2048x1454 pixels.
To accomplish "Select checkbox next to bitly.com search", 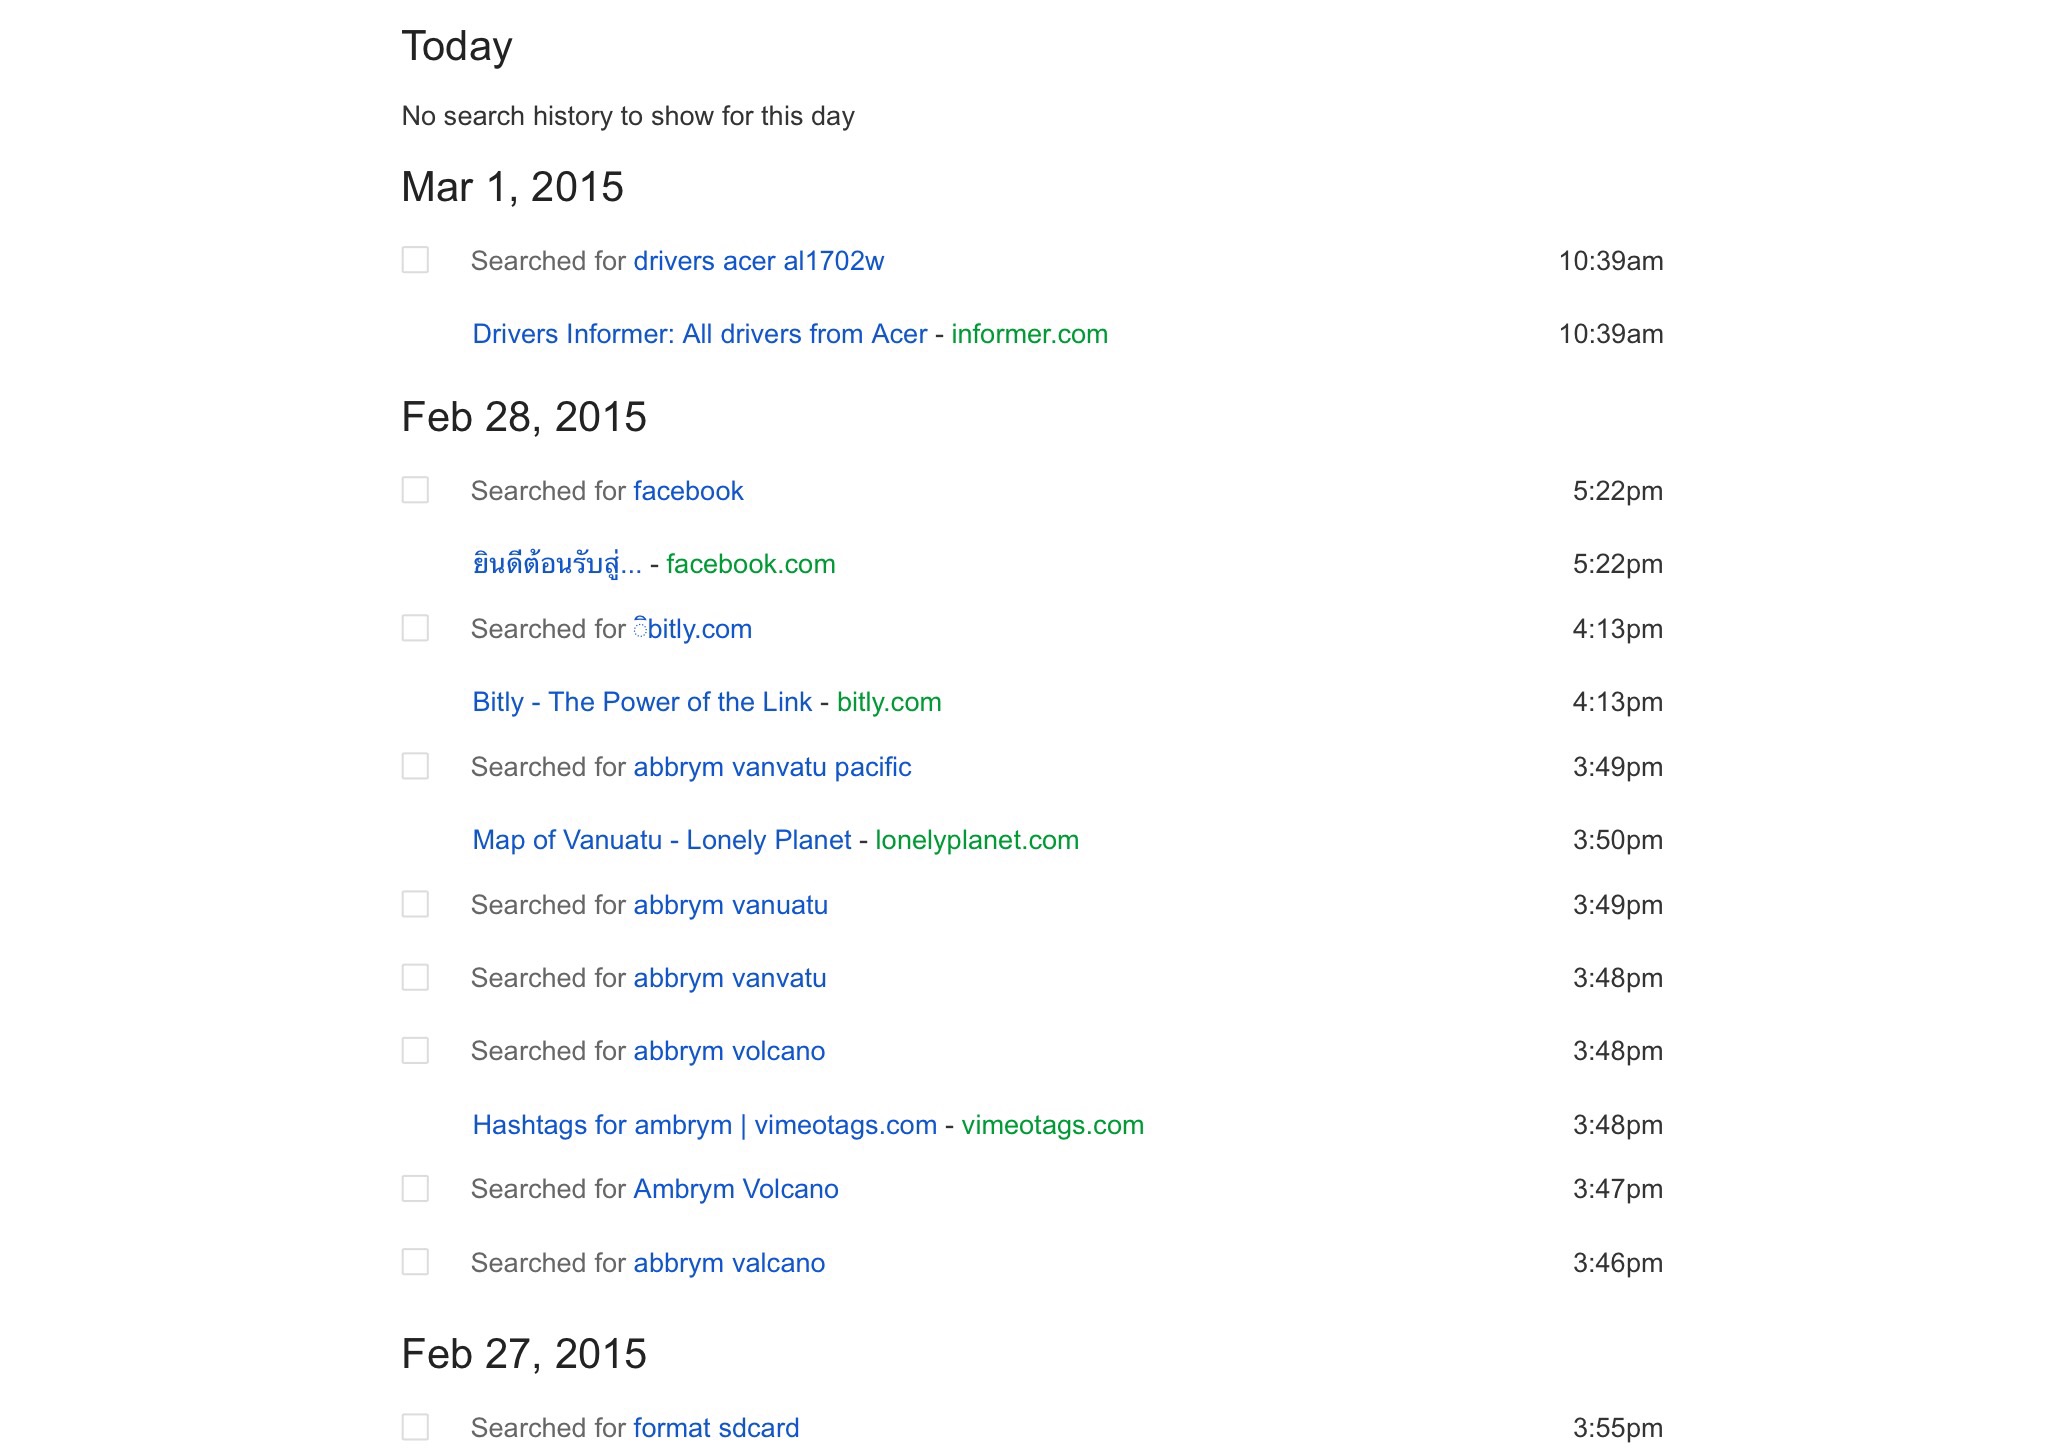I will coord(415,628).
